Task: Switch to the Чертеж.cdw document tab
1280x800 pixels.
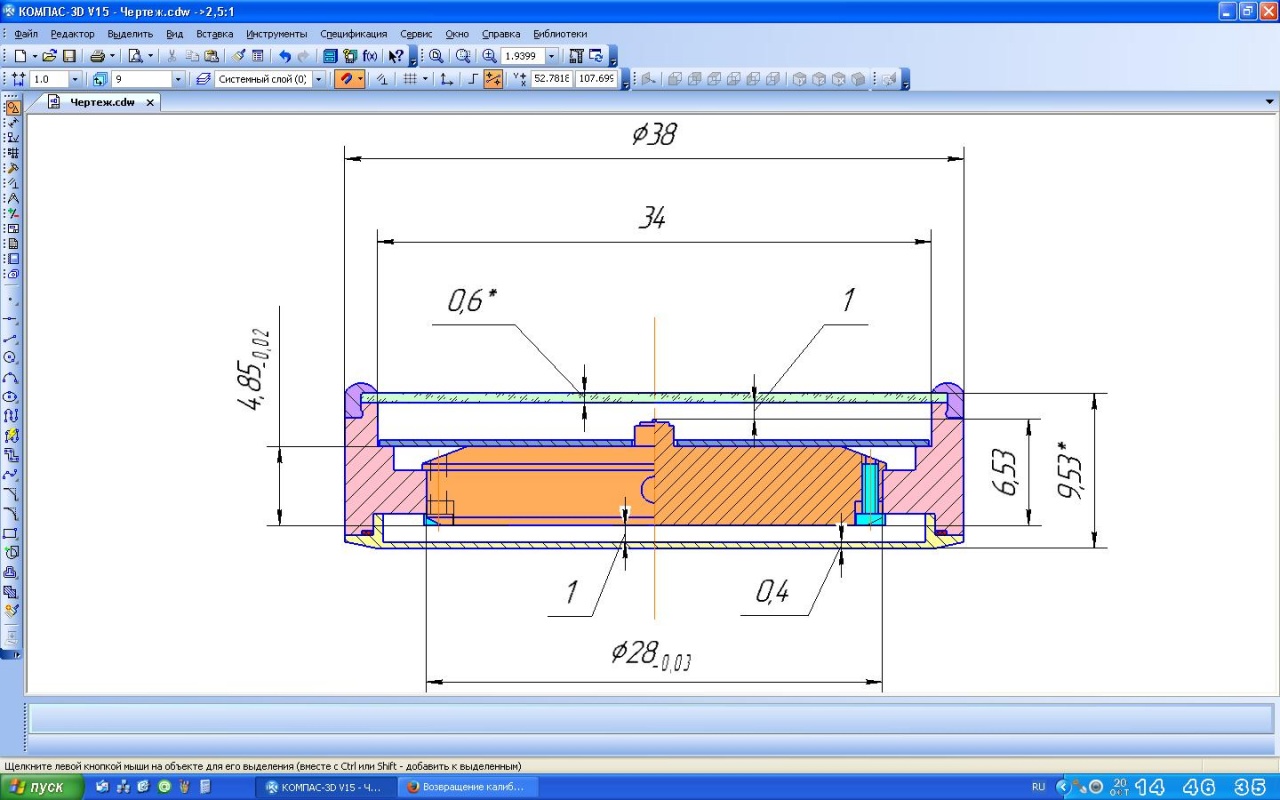Action: click(101, 102)
